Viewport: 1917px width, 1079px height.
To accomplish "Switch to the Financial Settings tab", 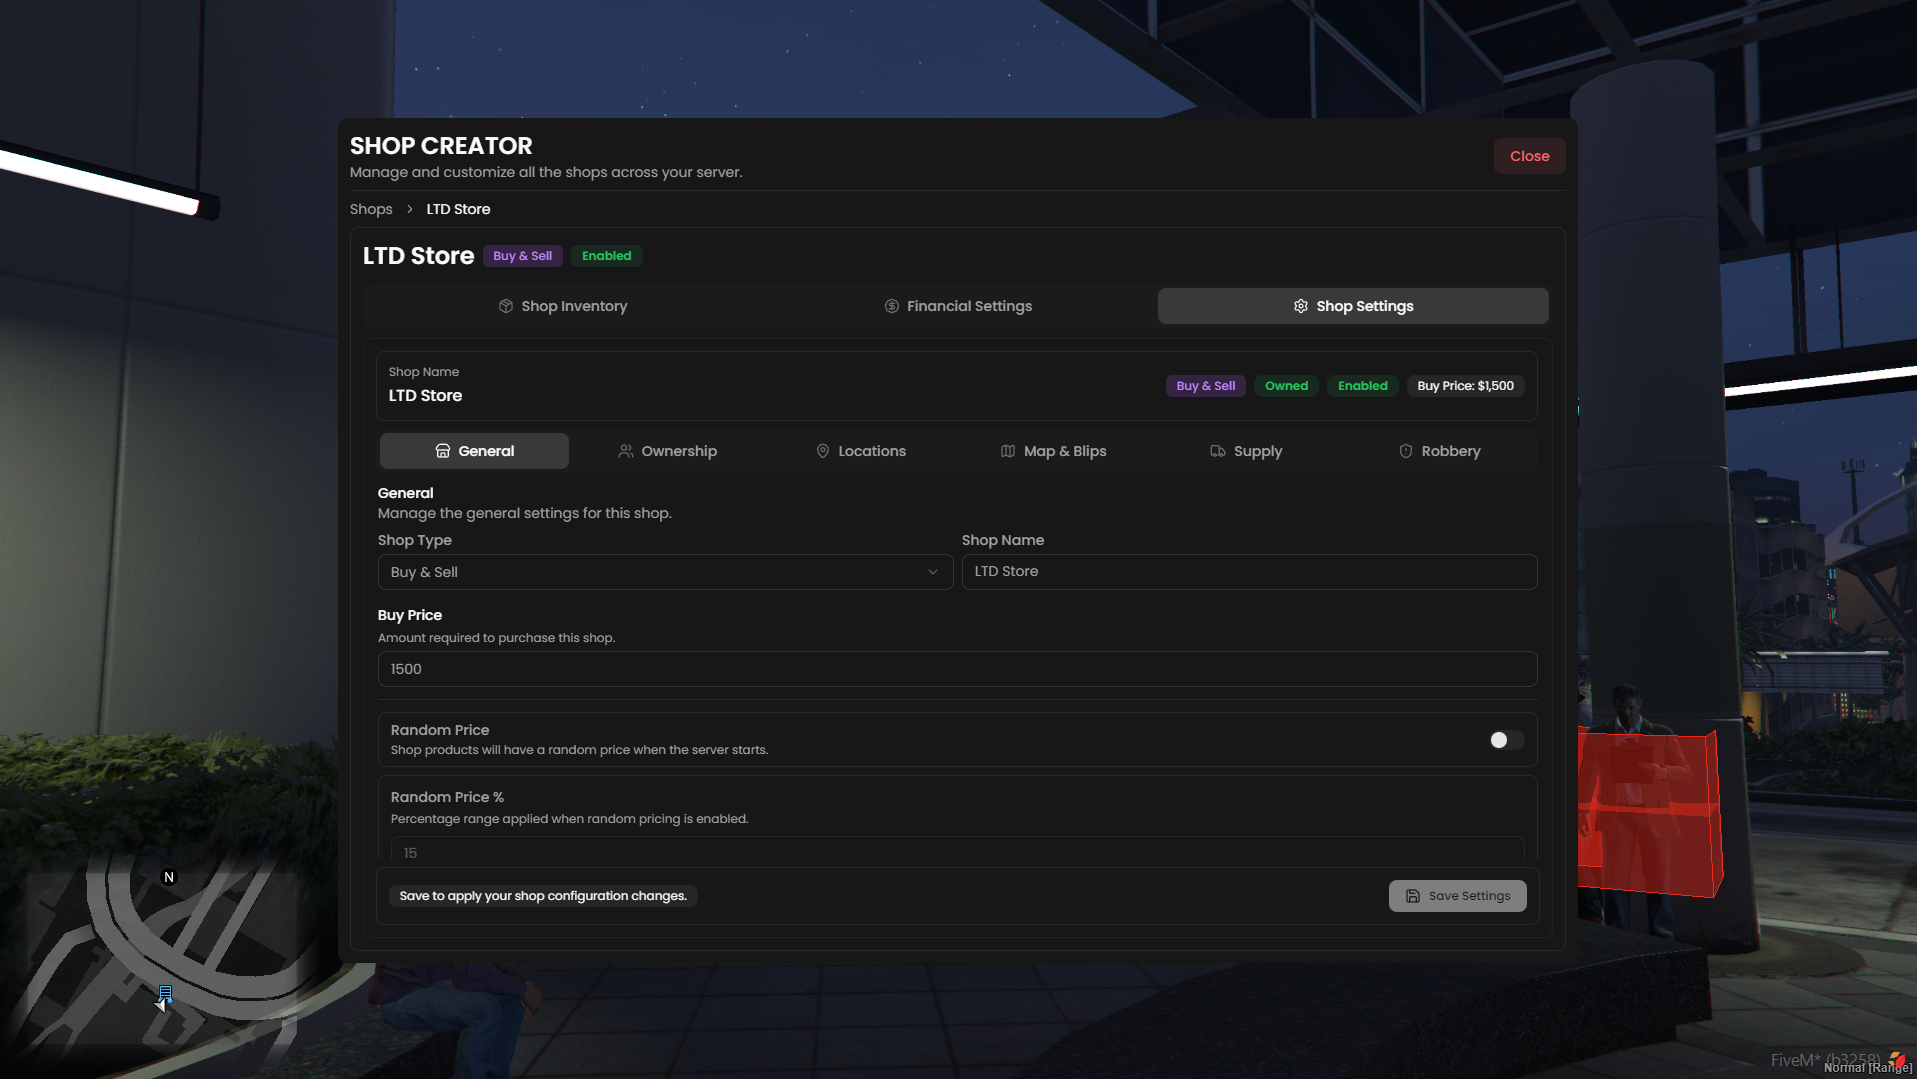I will [958, 306].
